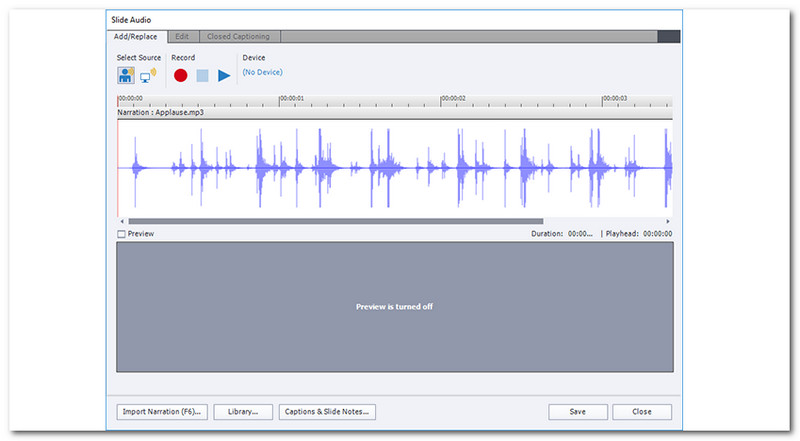800x441 pixels.
Task: Open the Library... button
Action: (x=243, y=411)
